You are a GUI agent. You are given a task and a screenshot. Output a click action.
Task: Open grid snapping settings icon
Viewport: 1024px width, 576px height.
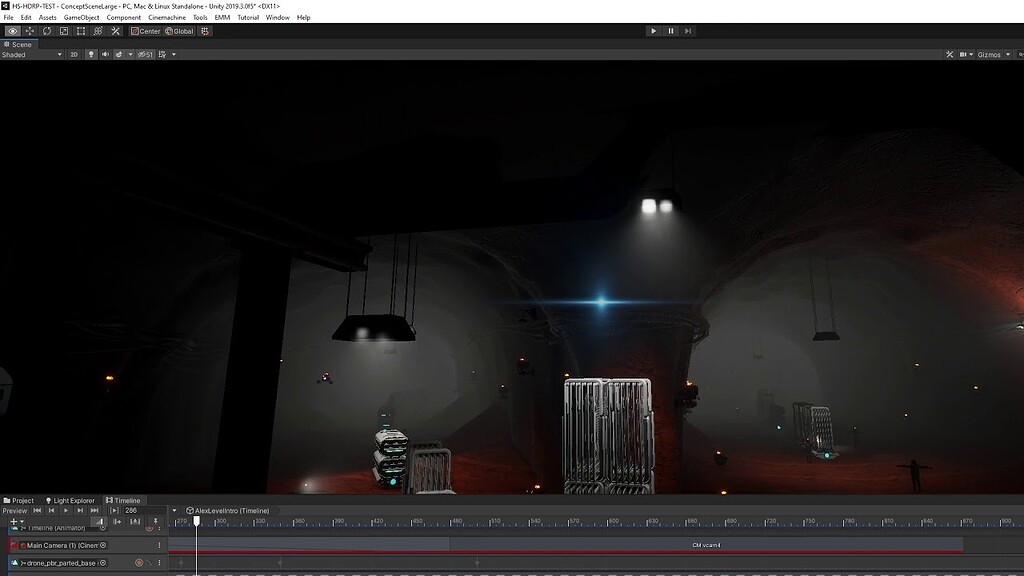point(204,31)
